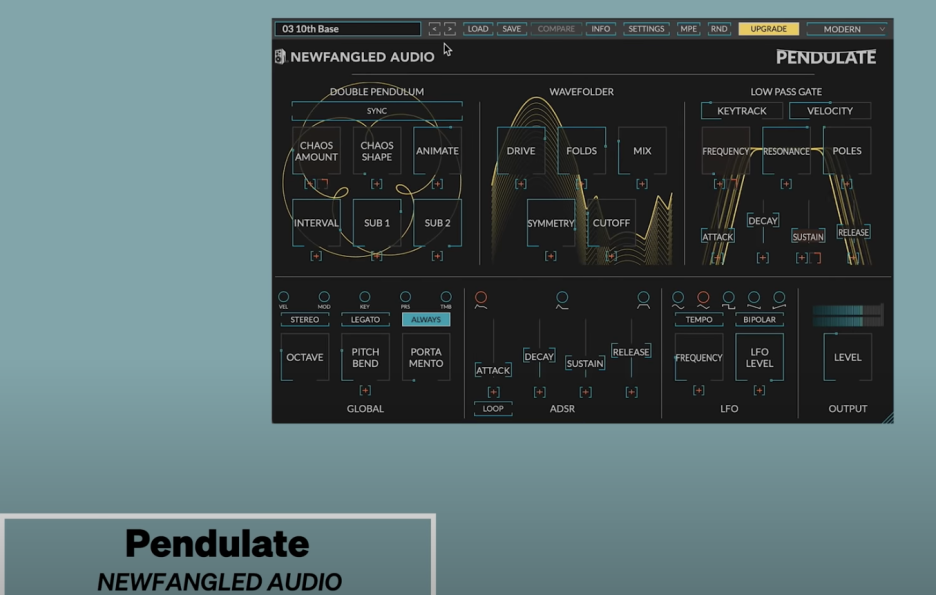Toggle KEYTRACK on the Low Pass Gate
Viewport: 936px width, 595px height.
pyautogui.click(x=741, y=110)
